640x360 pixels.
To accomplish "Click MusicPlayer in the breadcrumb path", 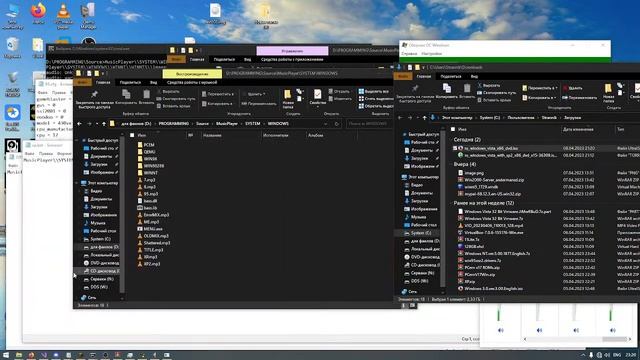I will (x=227, y=124).
